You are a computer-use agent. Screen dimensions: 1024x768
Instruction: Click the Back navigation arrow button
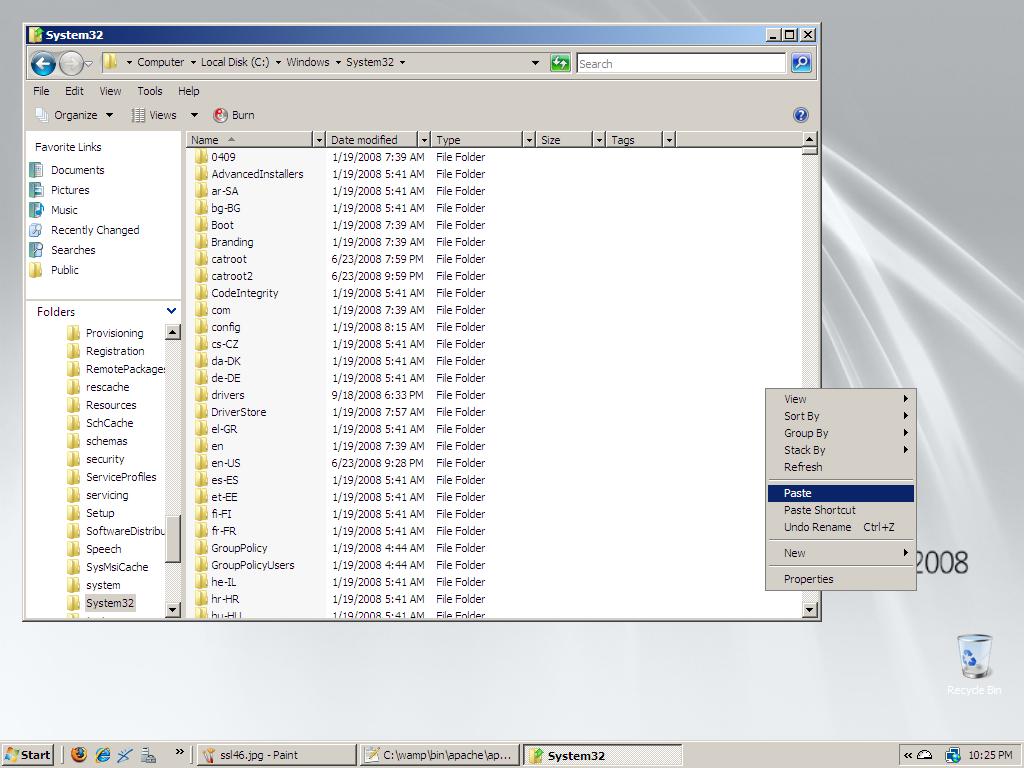tap(42, 64)
